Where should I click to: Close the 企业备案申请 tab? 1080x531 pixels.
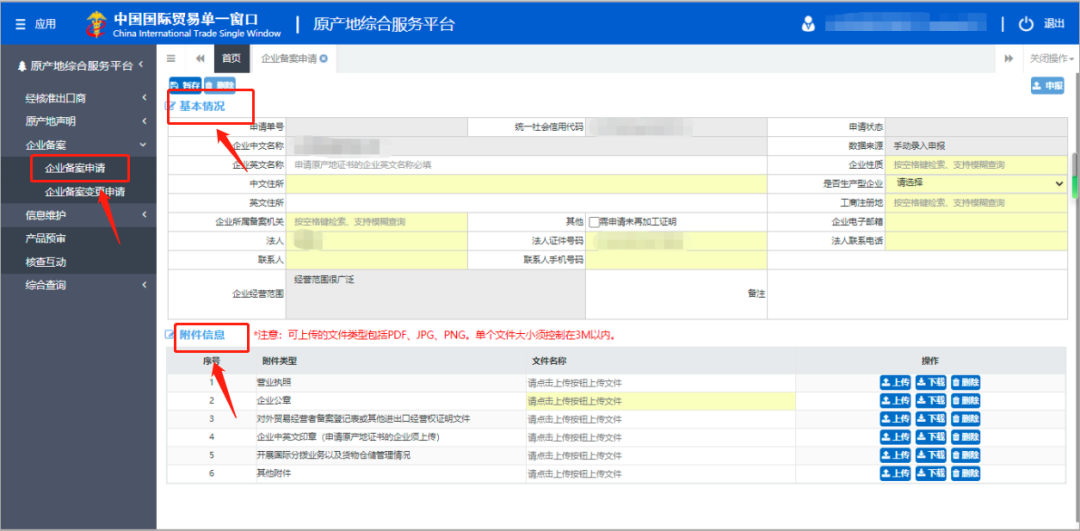(x=323, y=59)
